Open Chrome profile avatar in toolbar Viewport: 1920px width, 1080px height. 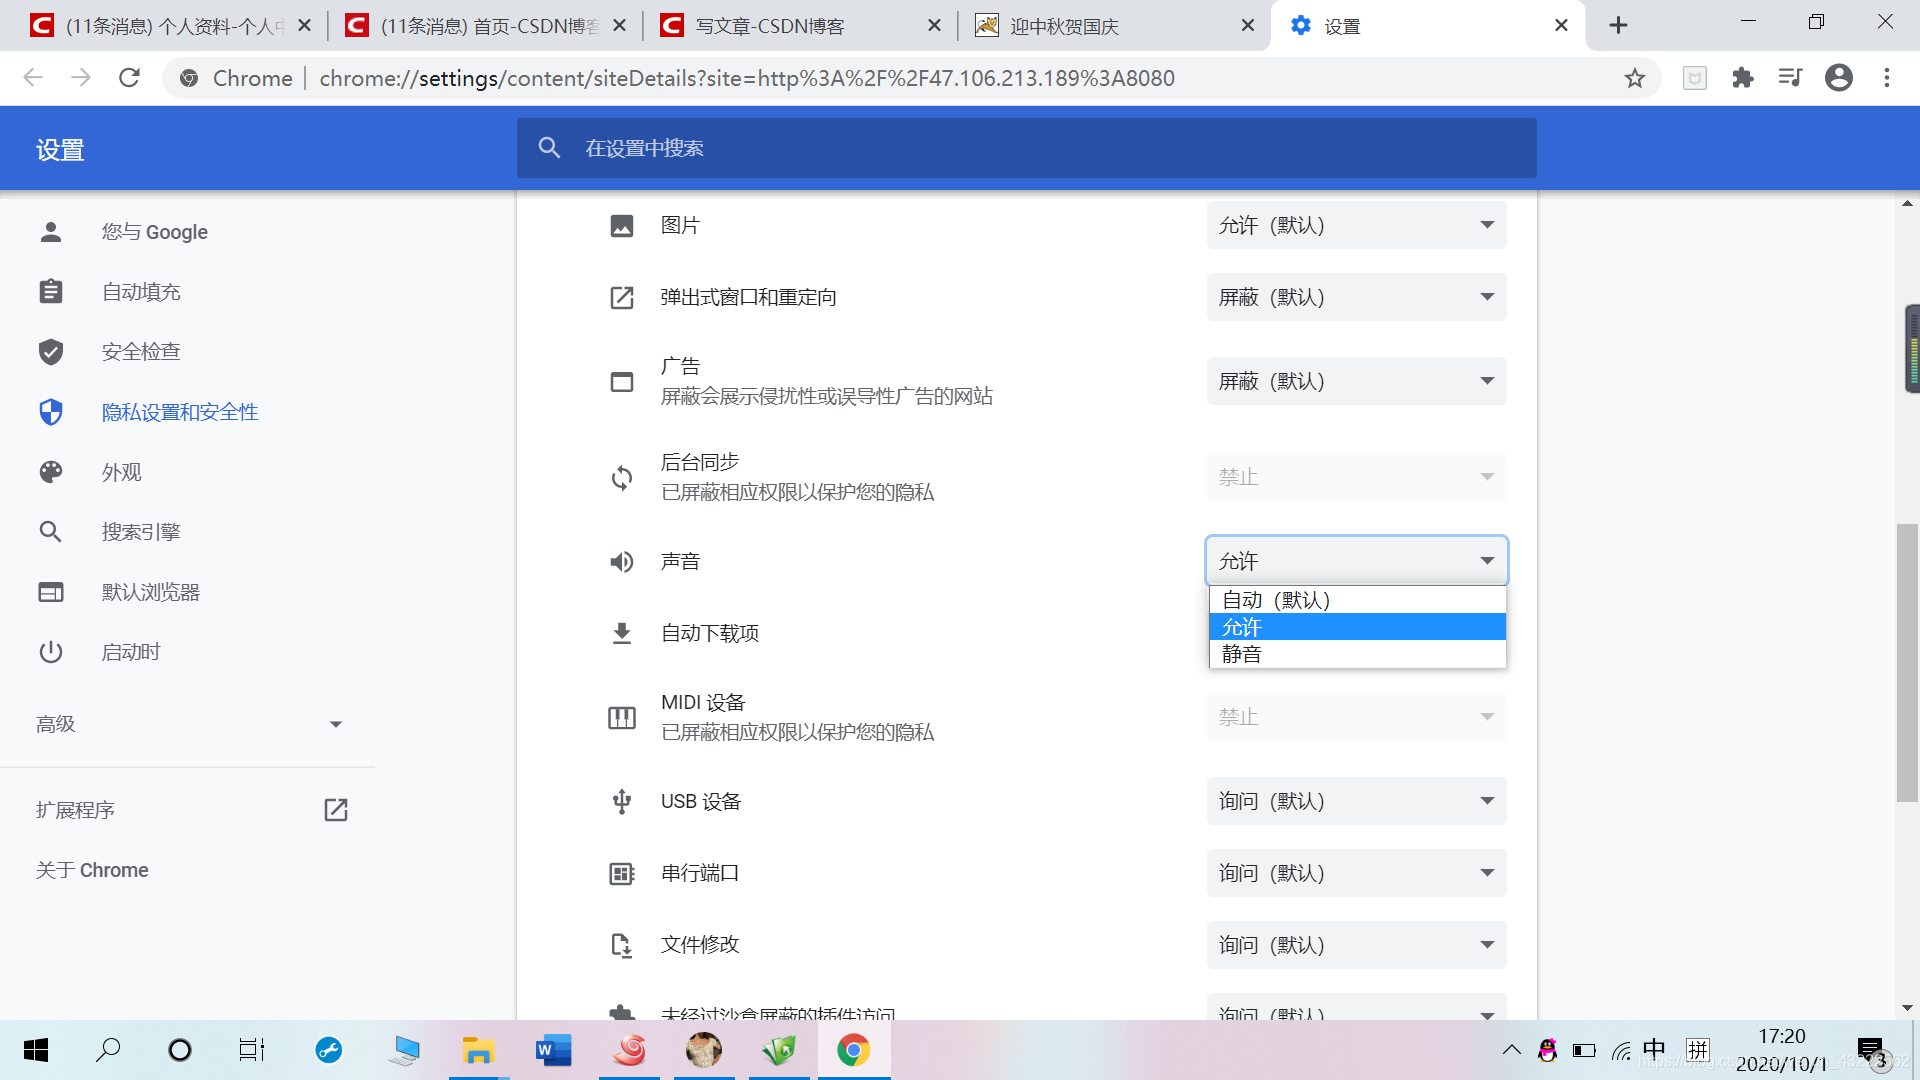(1839, 78)
